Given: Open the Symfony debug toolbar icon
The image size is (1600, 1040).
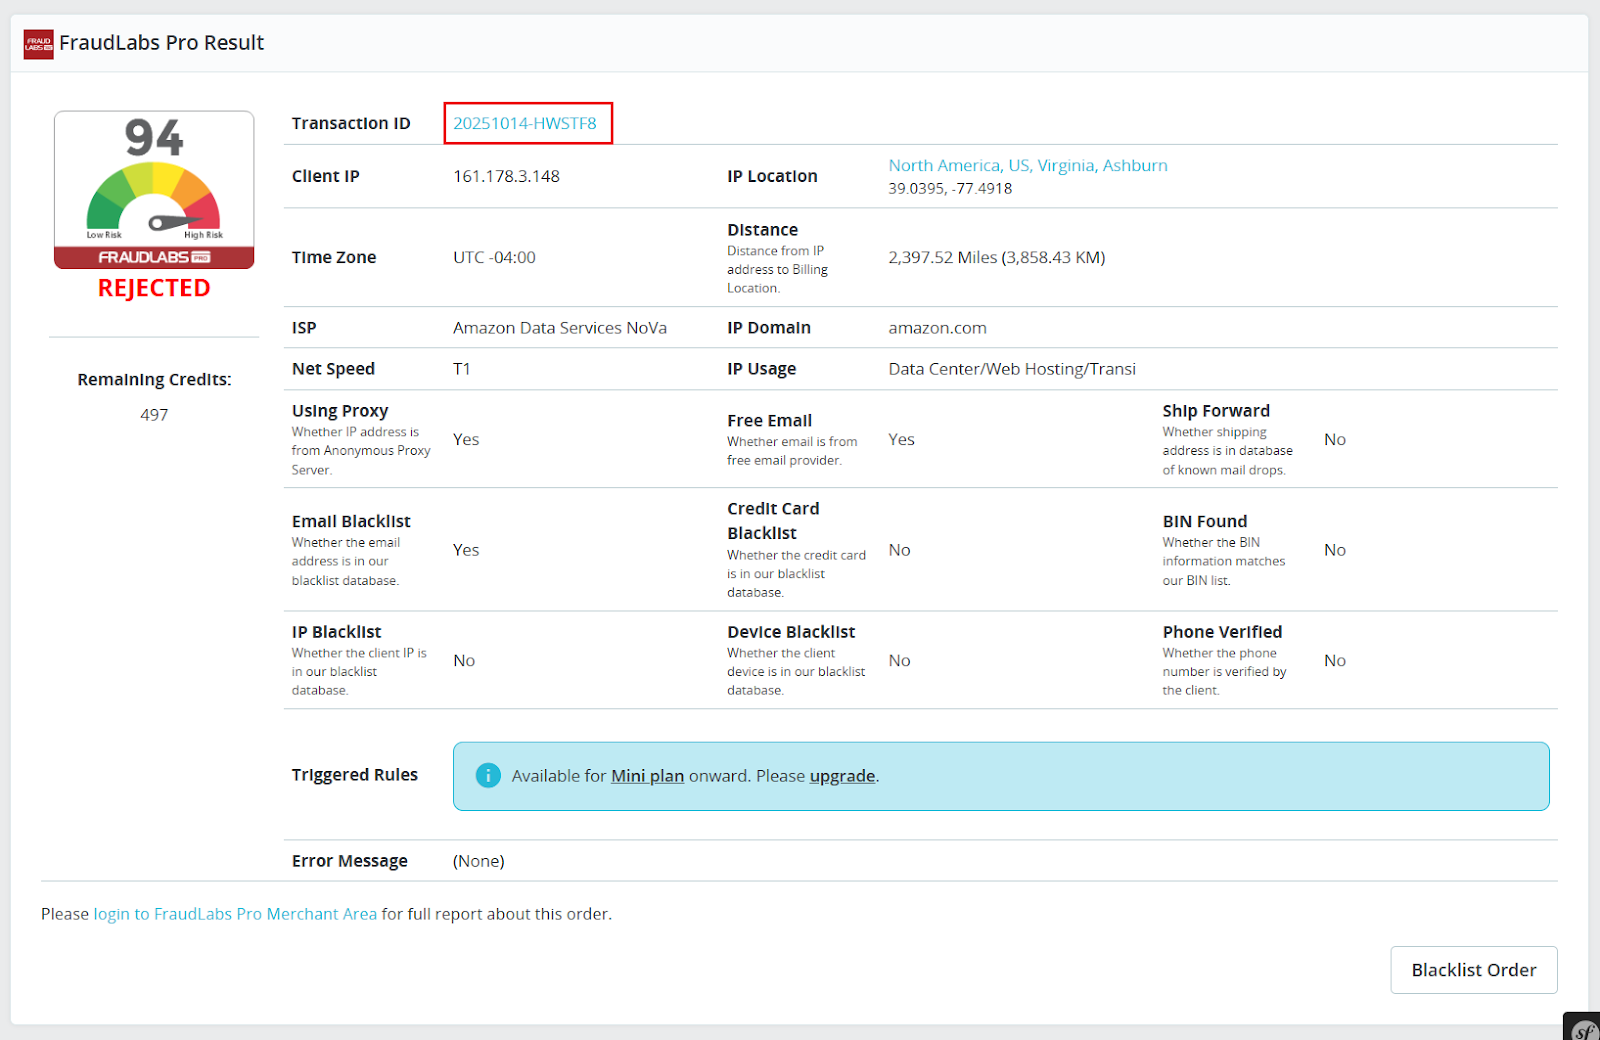Looking at the screenshot, I should (1583, 1029).
